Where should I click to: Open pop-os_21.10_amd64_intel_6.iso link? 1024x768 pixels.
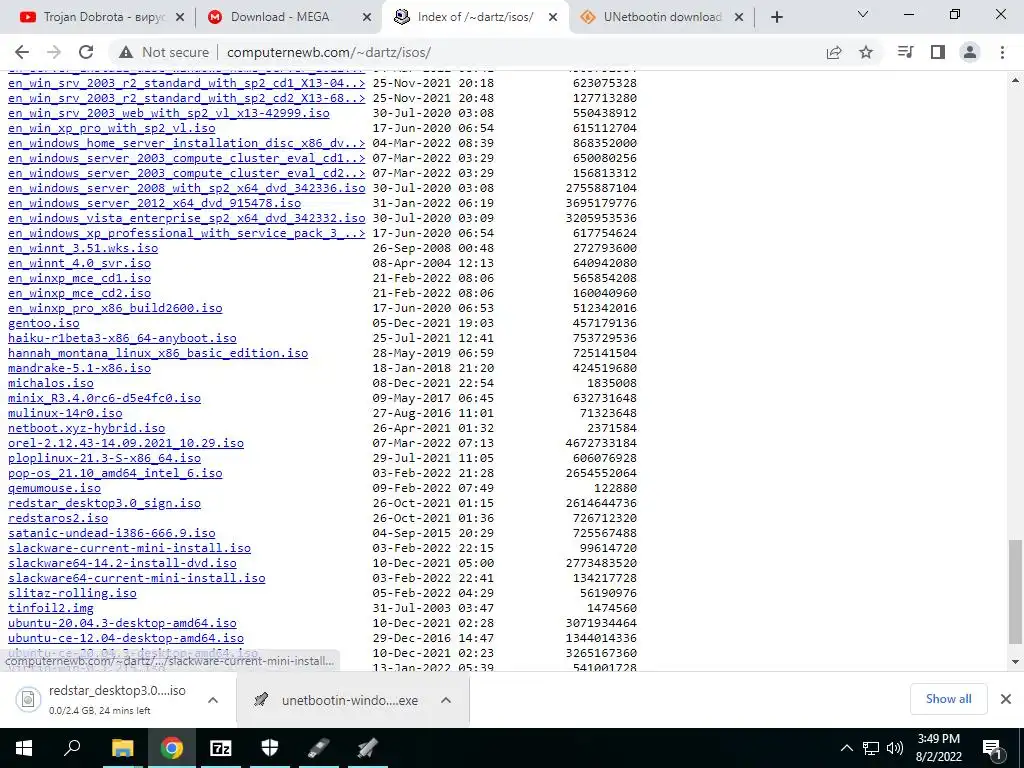click(x=115, y=473)
